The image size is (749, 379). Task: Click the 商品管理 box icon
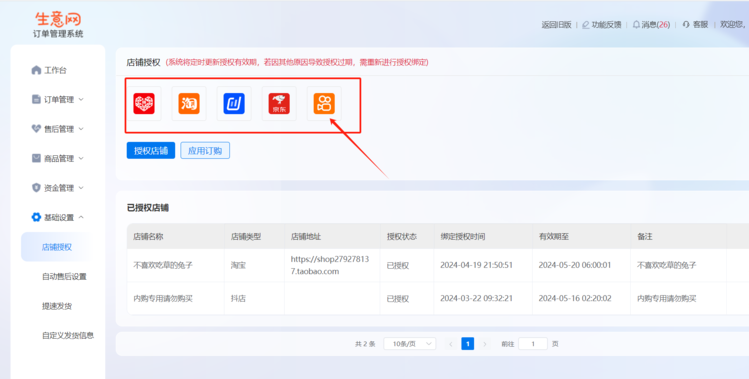click(x=36, y=158)
